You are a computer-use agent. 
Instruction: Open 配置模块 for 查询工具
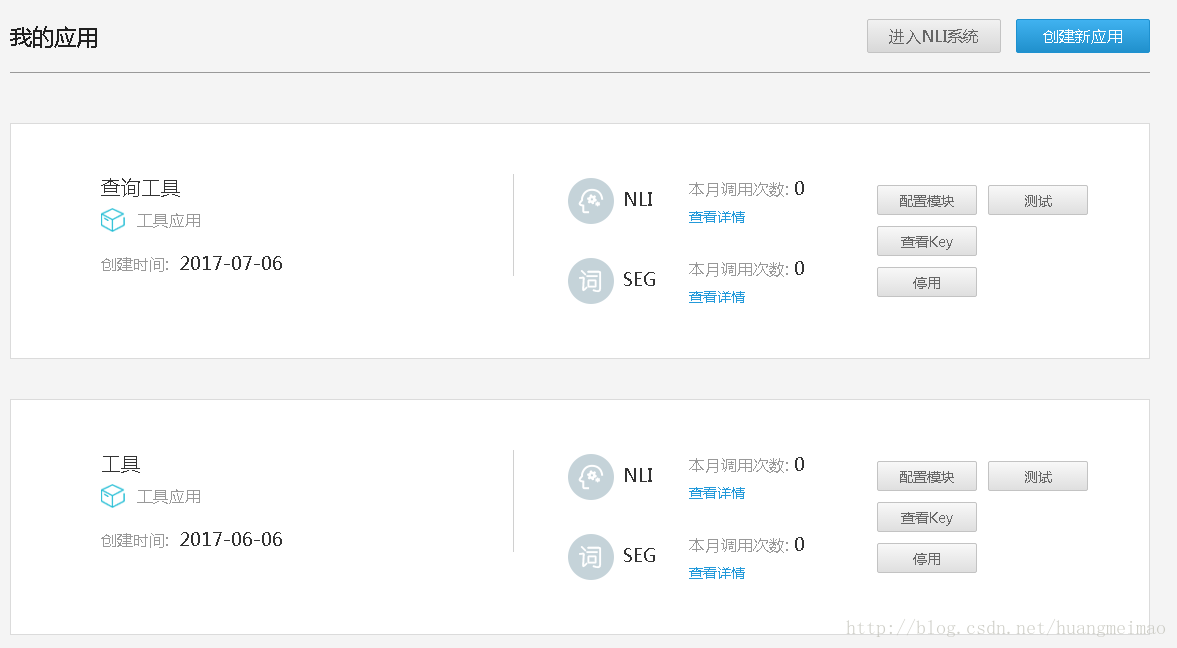[x=927, y=200]
